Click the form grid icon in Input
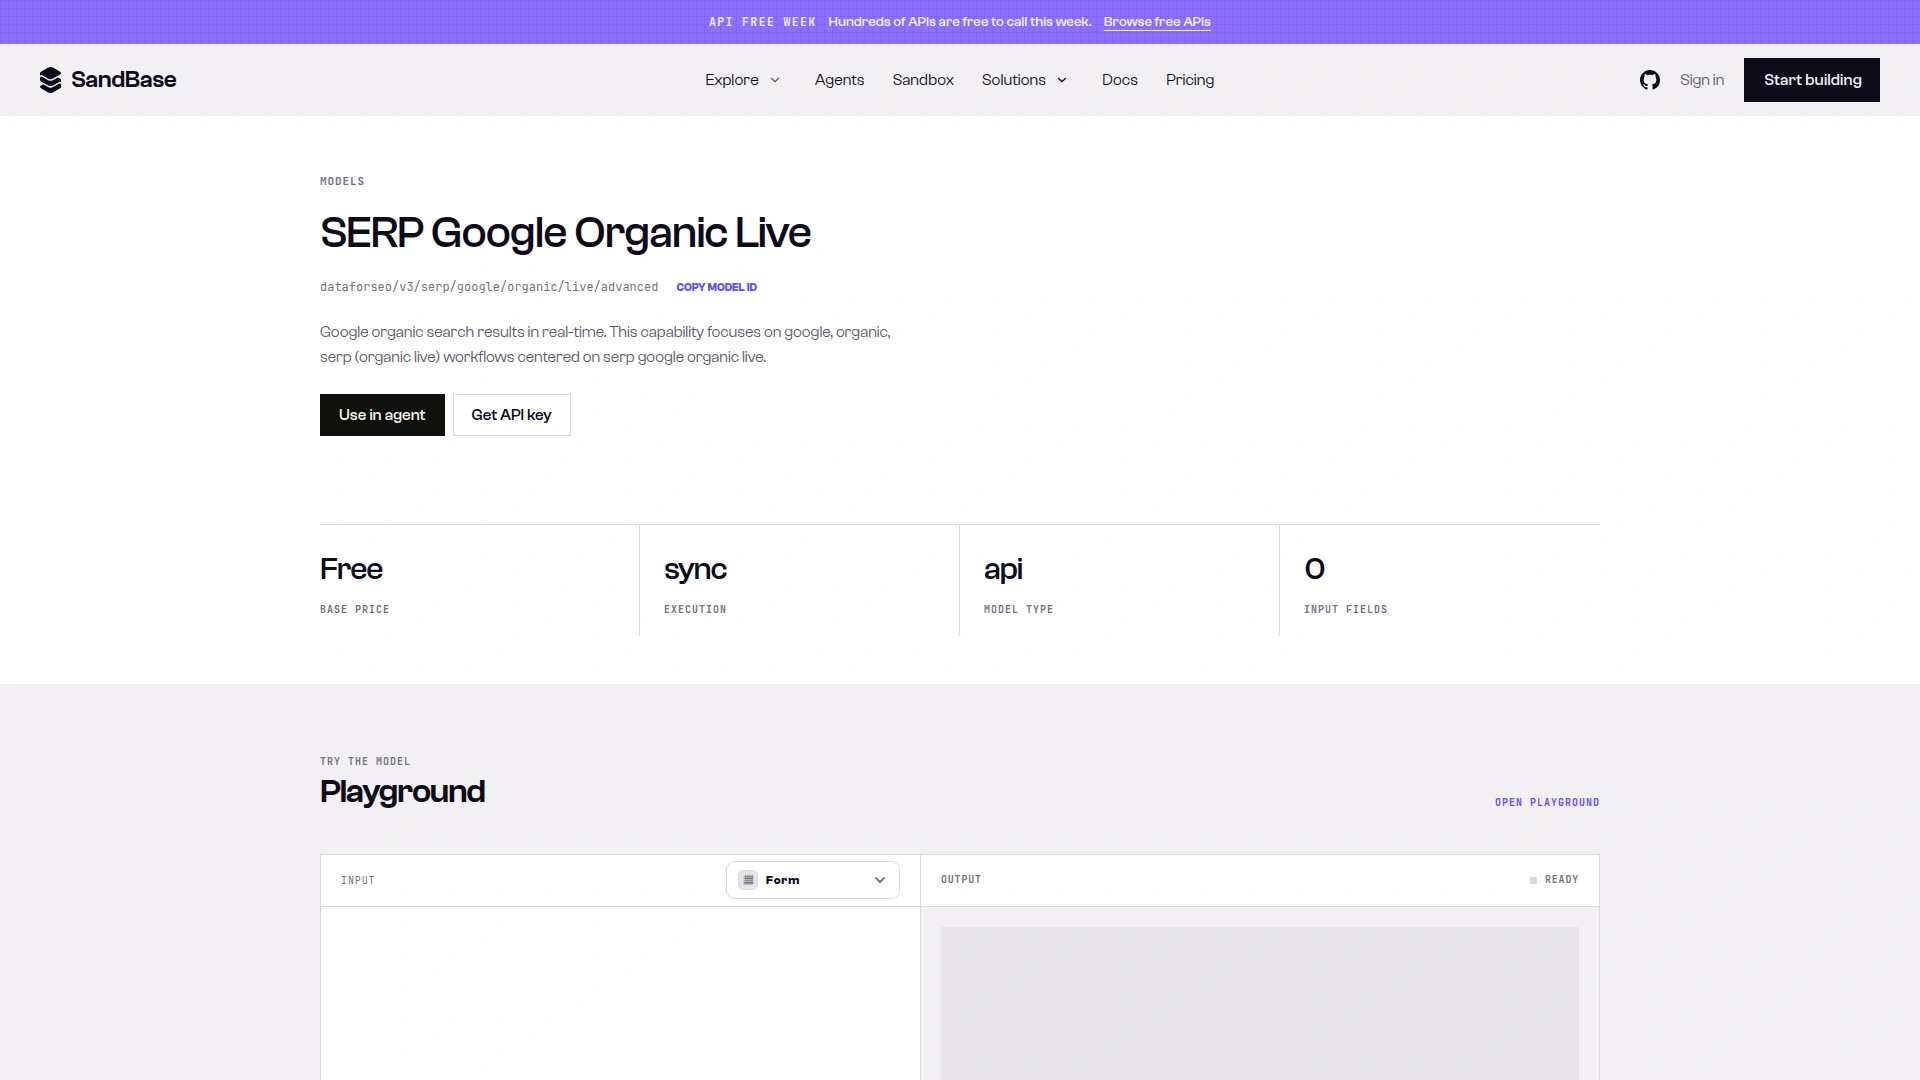This screenshot has height=1080, width=1920. [748, 880]
